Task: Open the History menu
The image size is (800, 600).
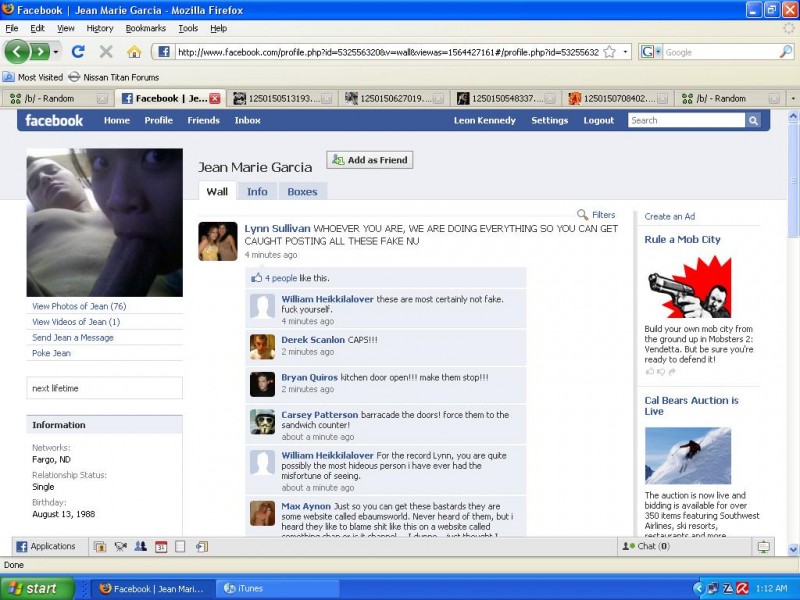Action: 99,28
